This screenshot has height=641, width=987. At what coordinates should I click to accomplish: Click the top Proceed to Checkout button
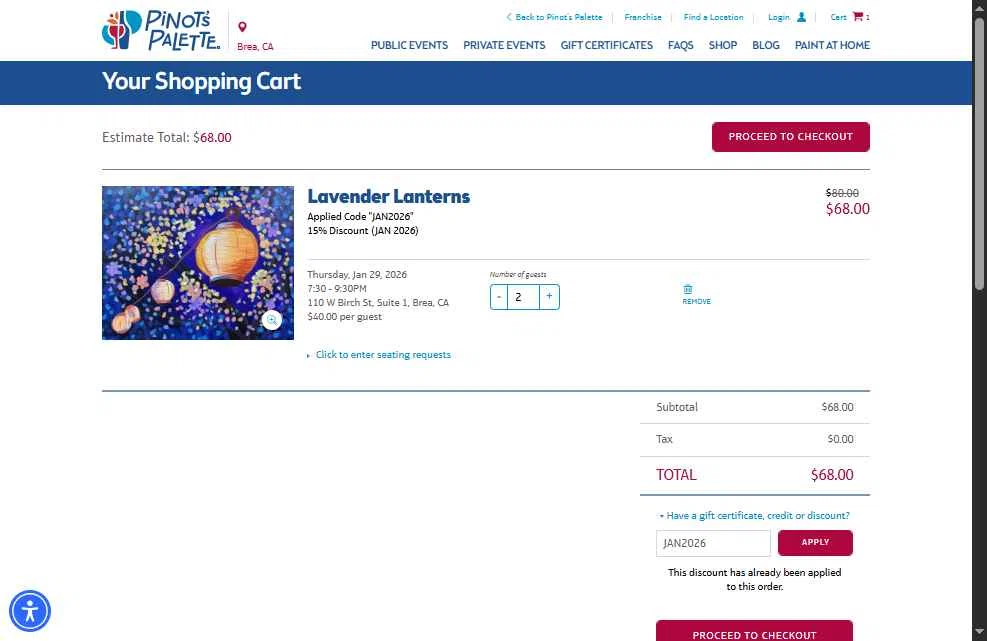[x=791, y=137]
